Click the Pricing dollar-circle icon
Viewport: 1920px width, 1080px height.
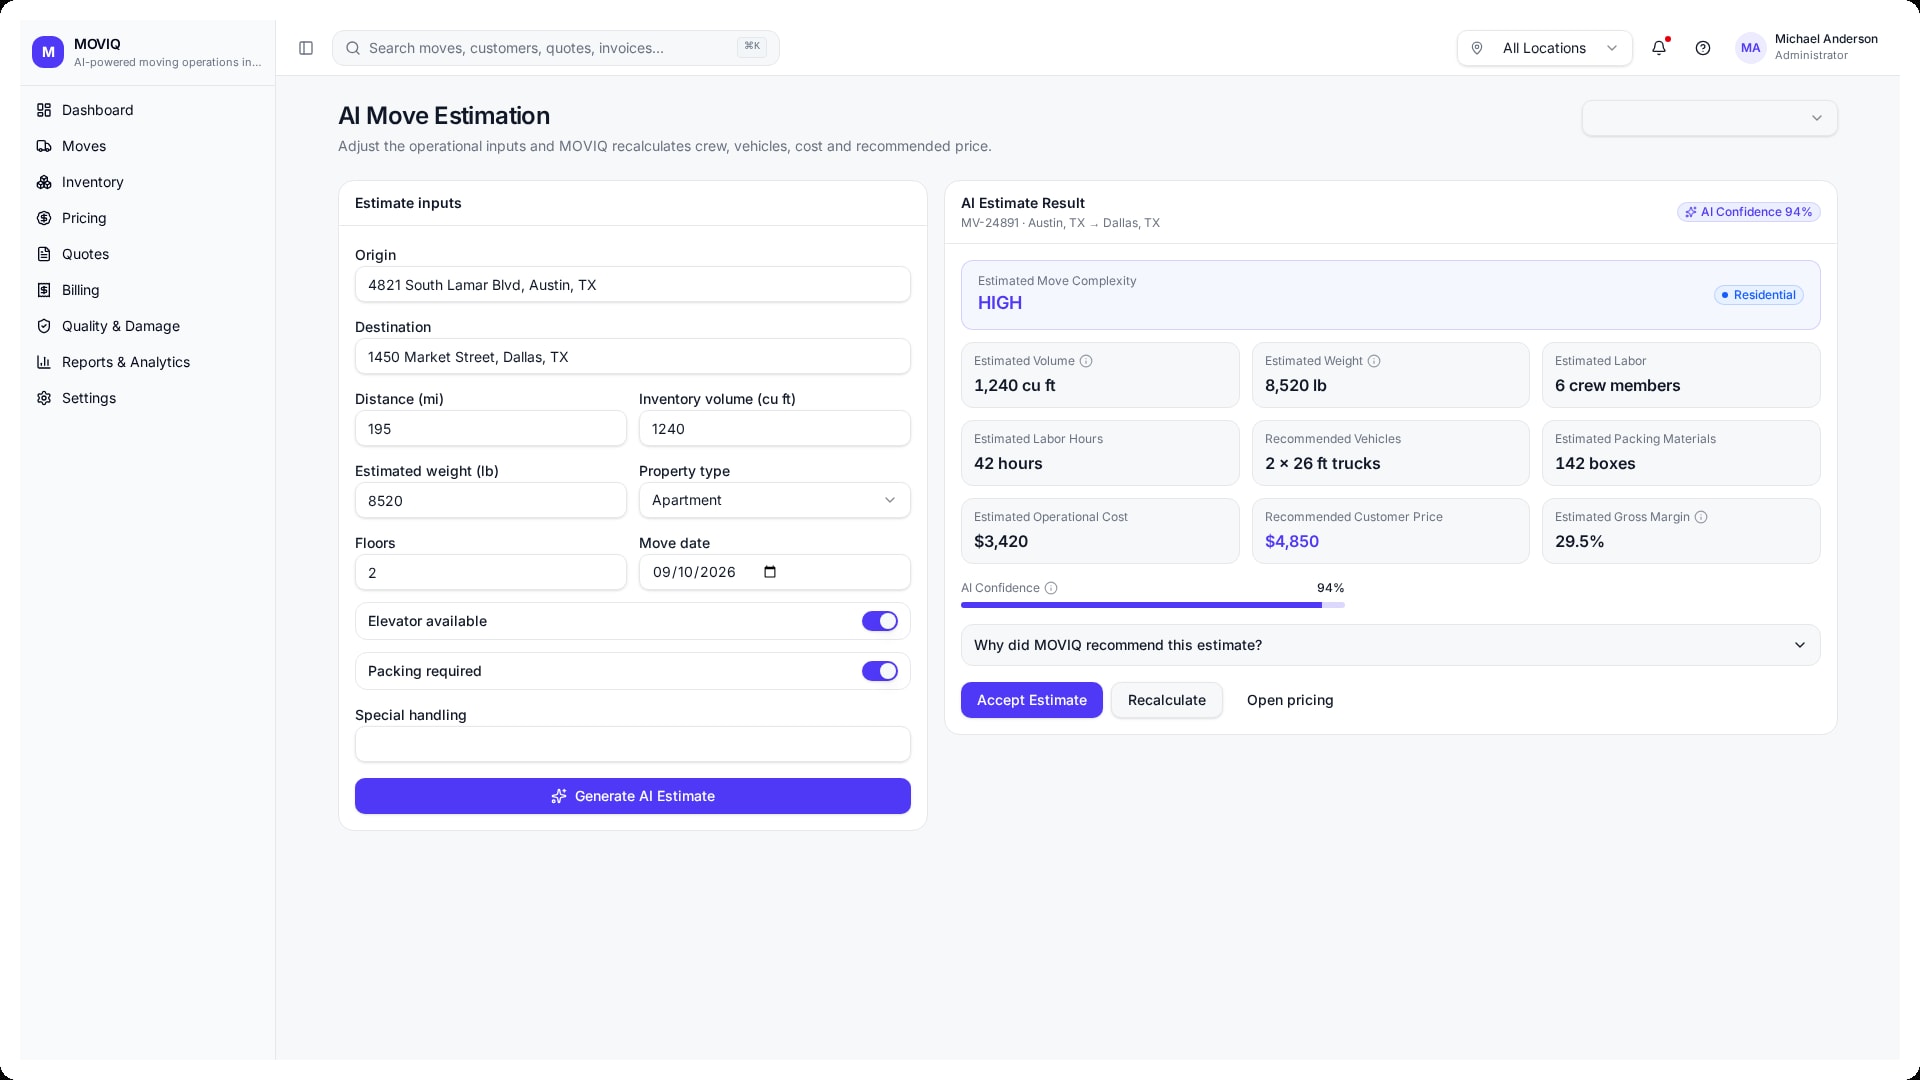(44, 218)
